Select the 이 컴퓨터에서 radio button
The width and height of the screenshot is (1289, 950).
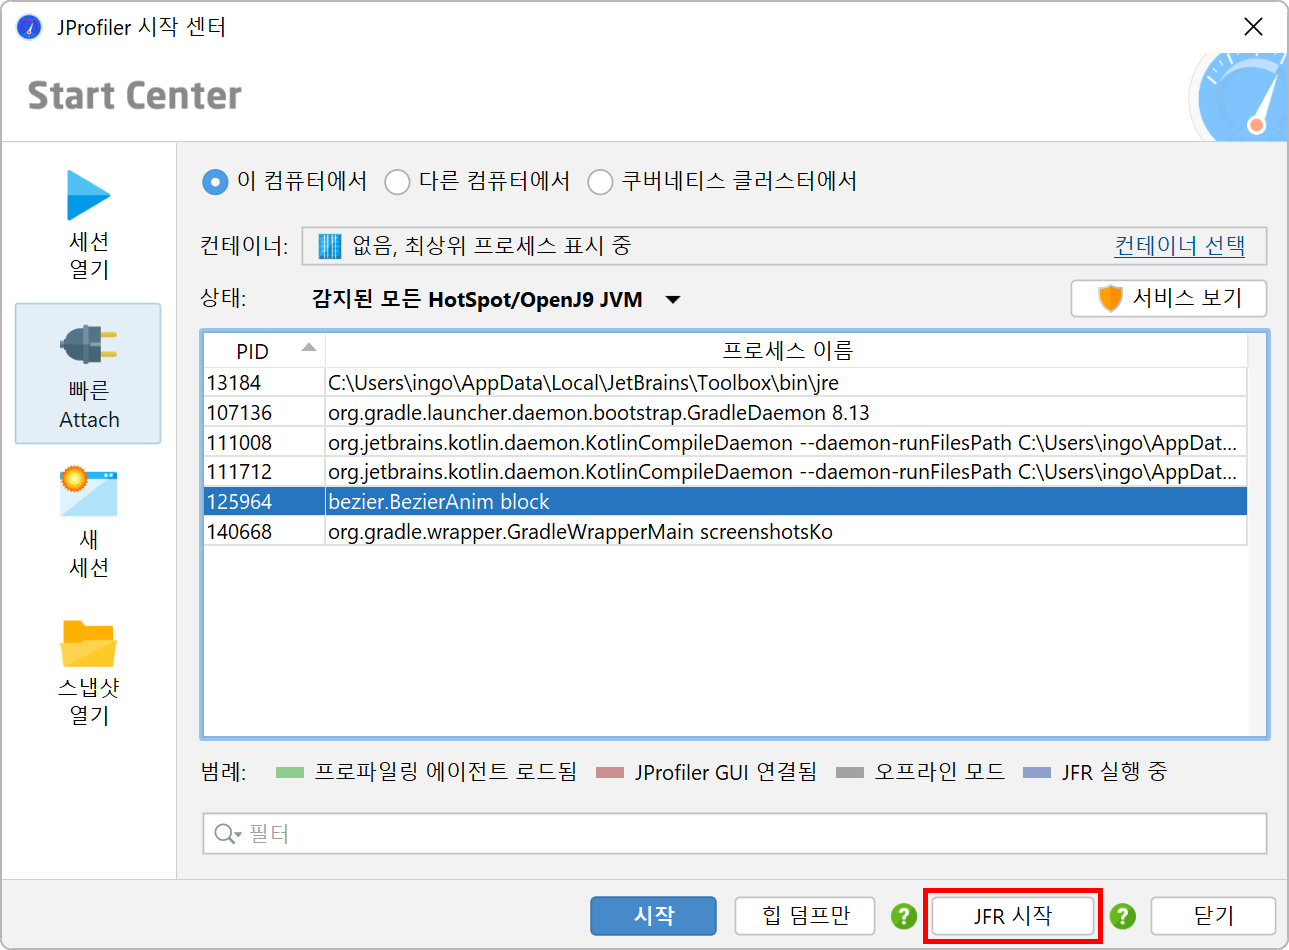[x=215, y=182]
